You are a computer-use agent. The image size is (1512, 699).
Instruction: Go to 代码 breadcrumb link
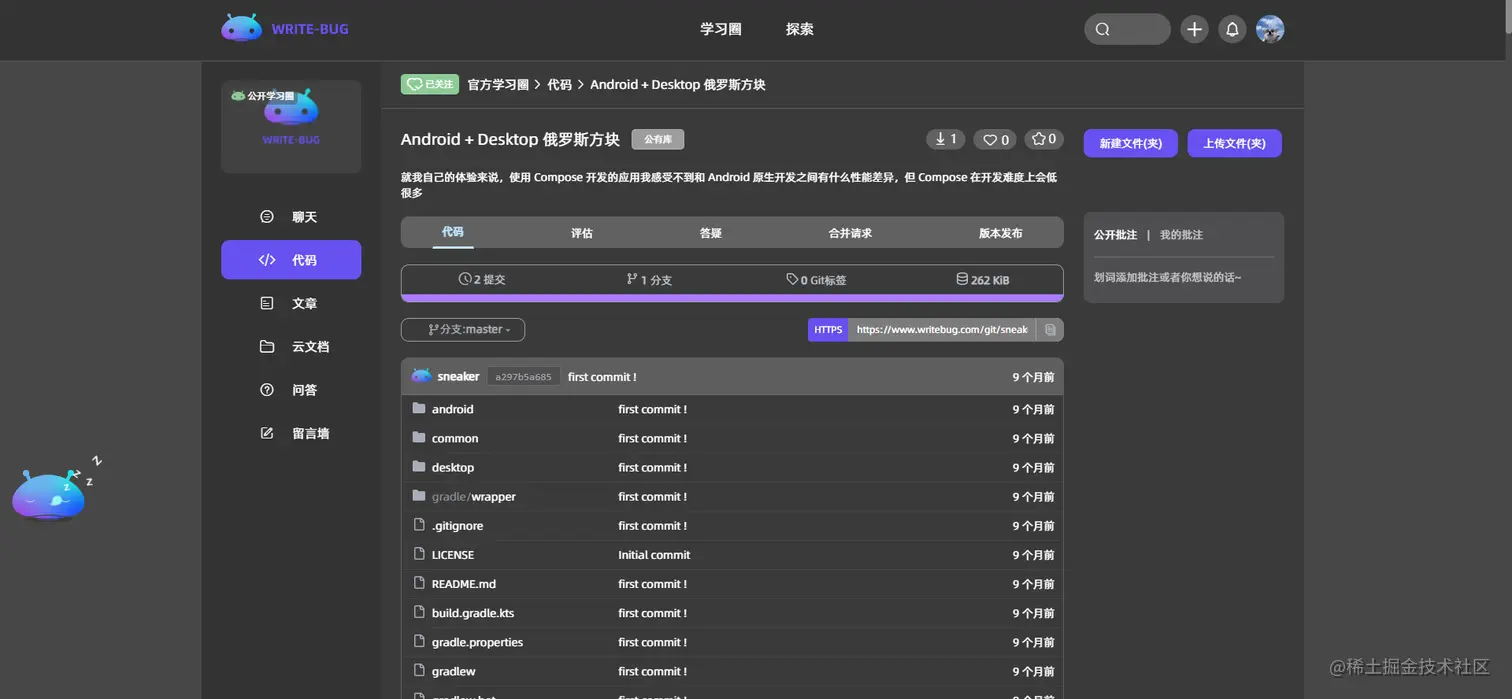point(559,85)
